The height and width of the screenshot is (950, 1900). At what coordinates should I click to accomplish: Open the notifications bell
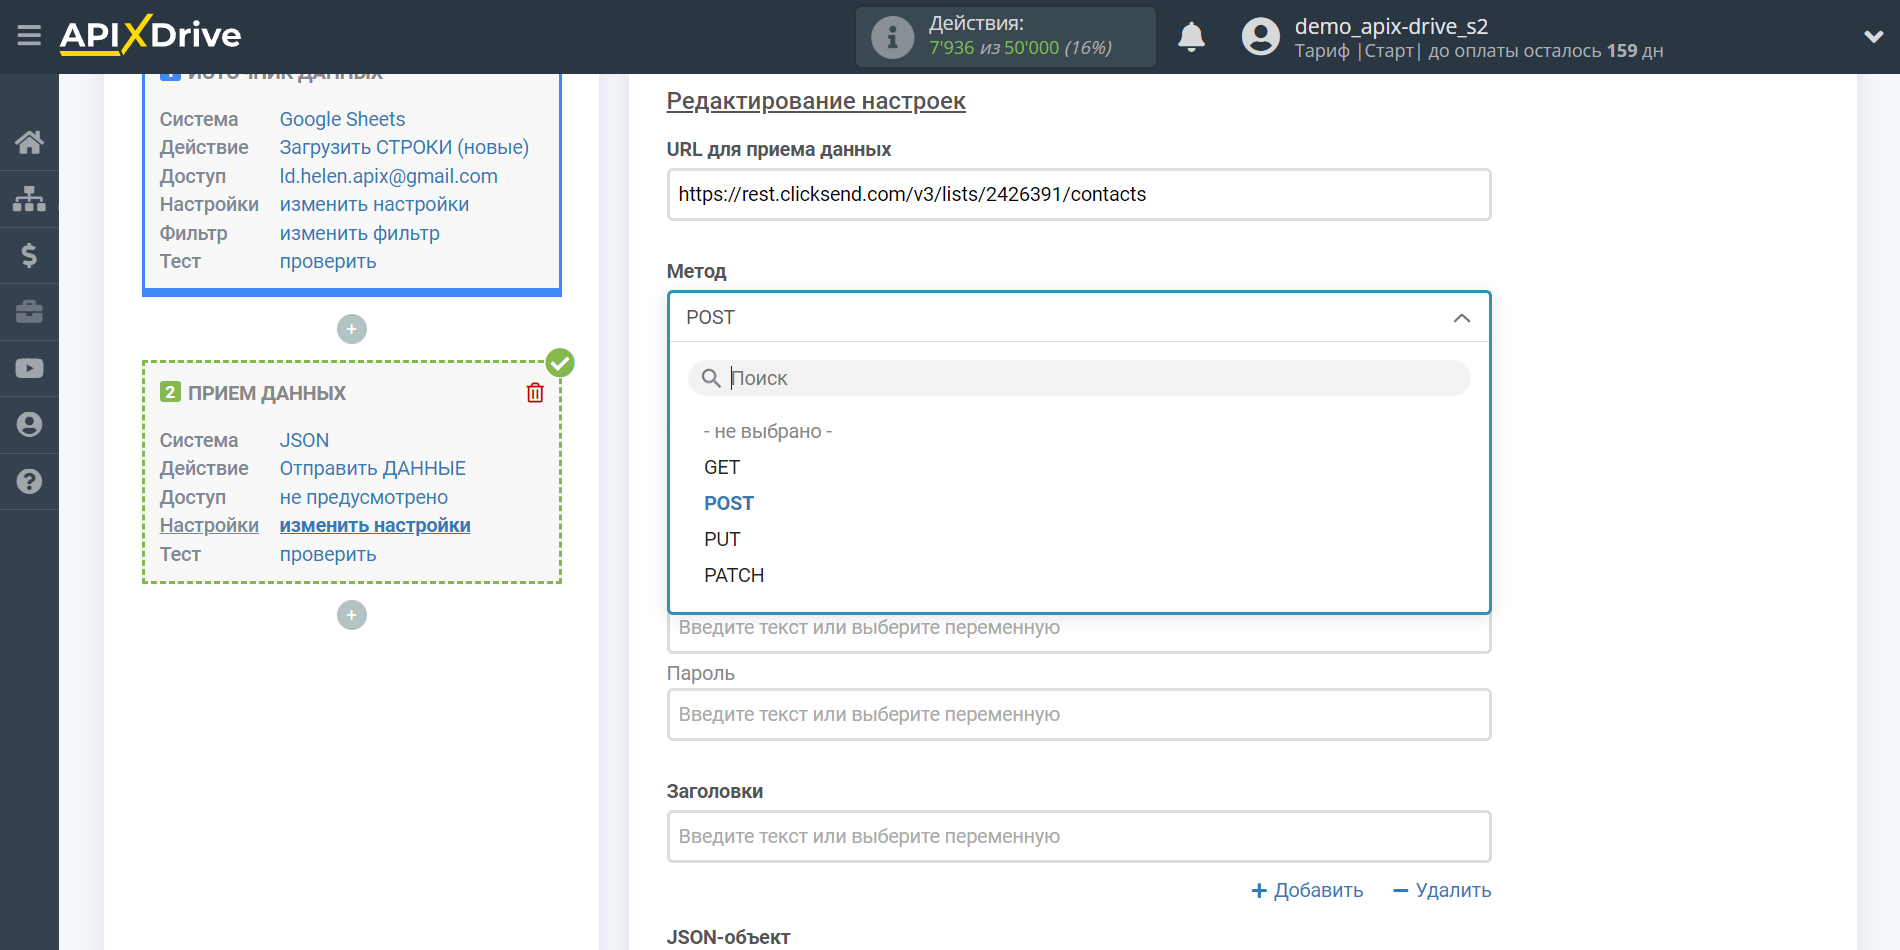1191,37
